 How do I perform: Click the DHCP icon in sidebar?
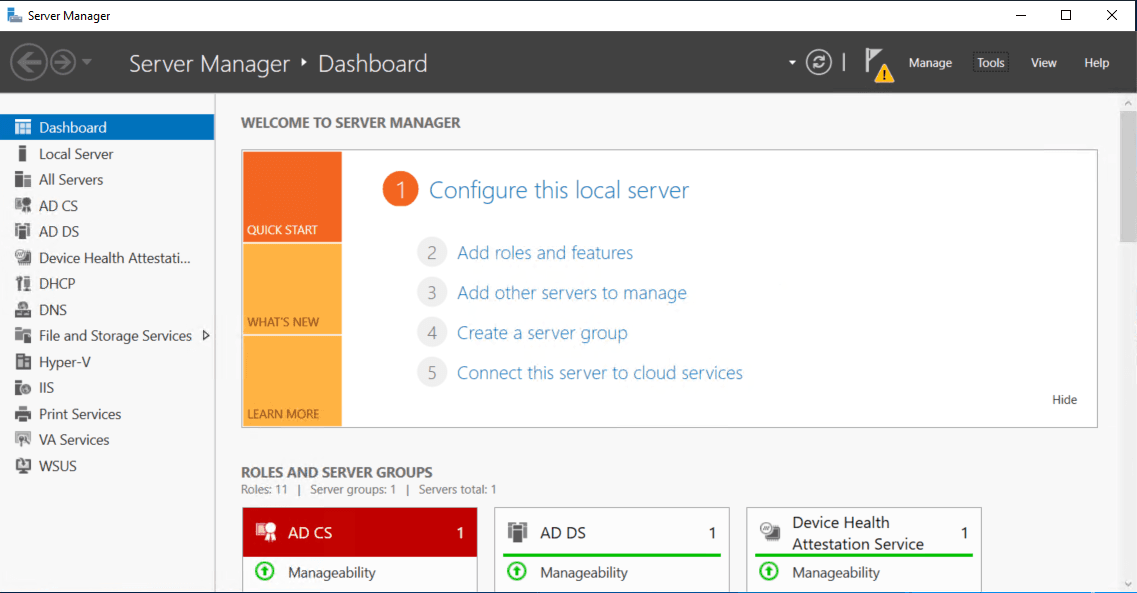(x=23, y=283)
